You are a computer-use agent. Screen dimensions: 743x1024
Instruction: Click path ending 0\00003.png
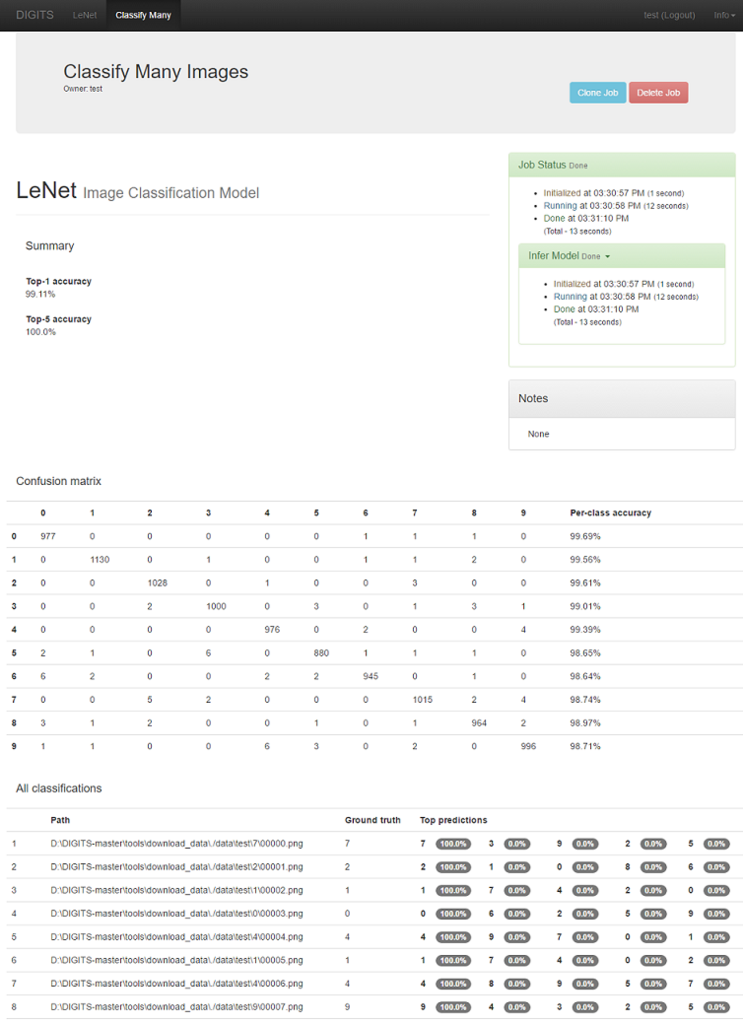pyautogui.click(x=177, y=914)
